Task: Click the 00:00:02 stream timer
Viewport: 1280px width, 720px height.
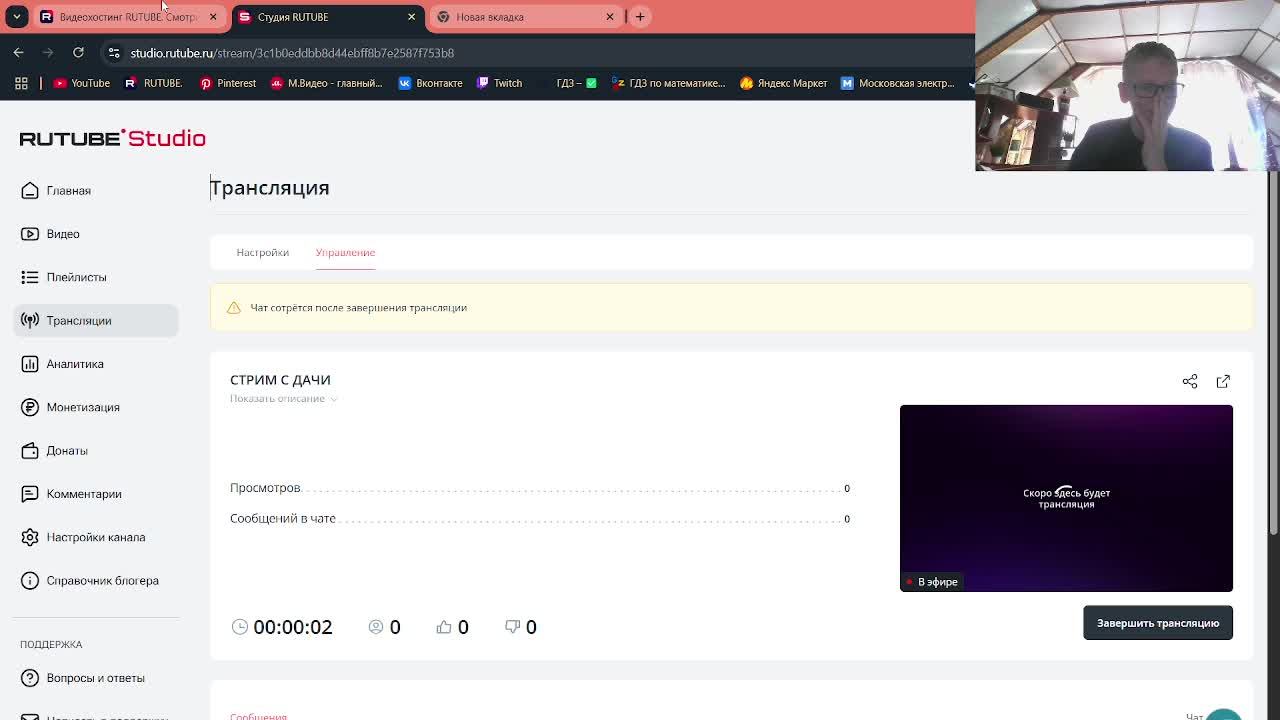Action: point(292,627)
